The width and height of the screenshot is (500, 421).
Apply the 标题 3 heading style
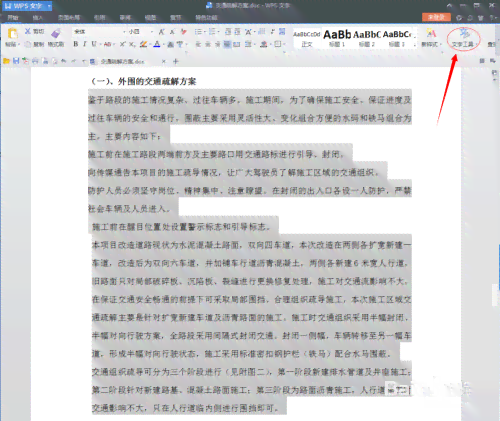coord(397,38)
